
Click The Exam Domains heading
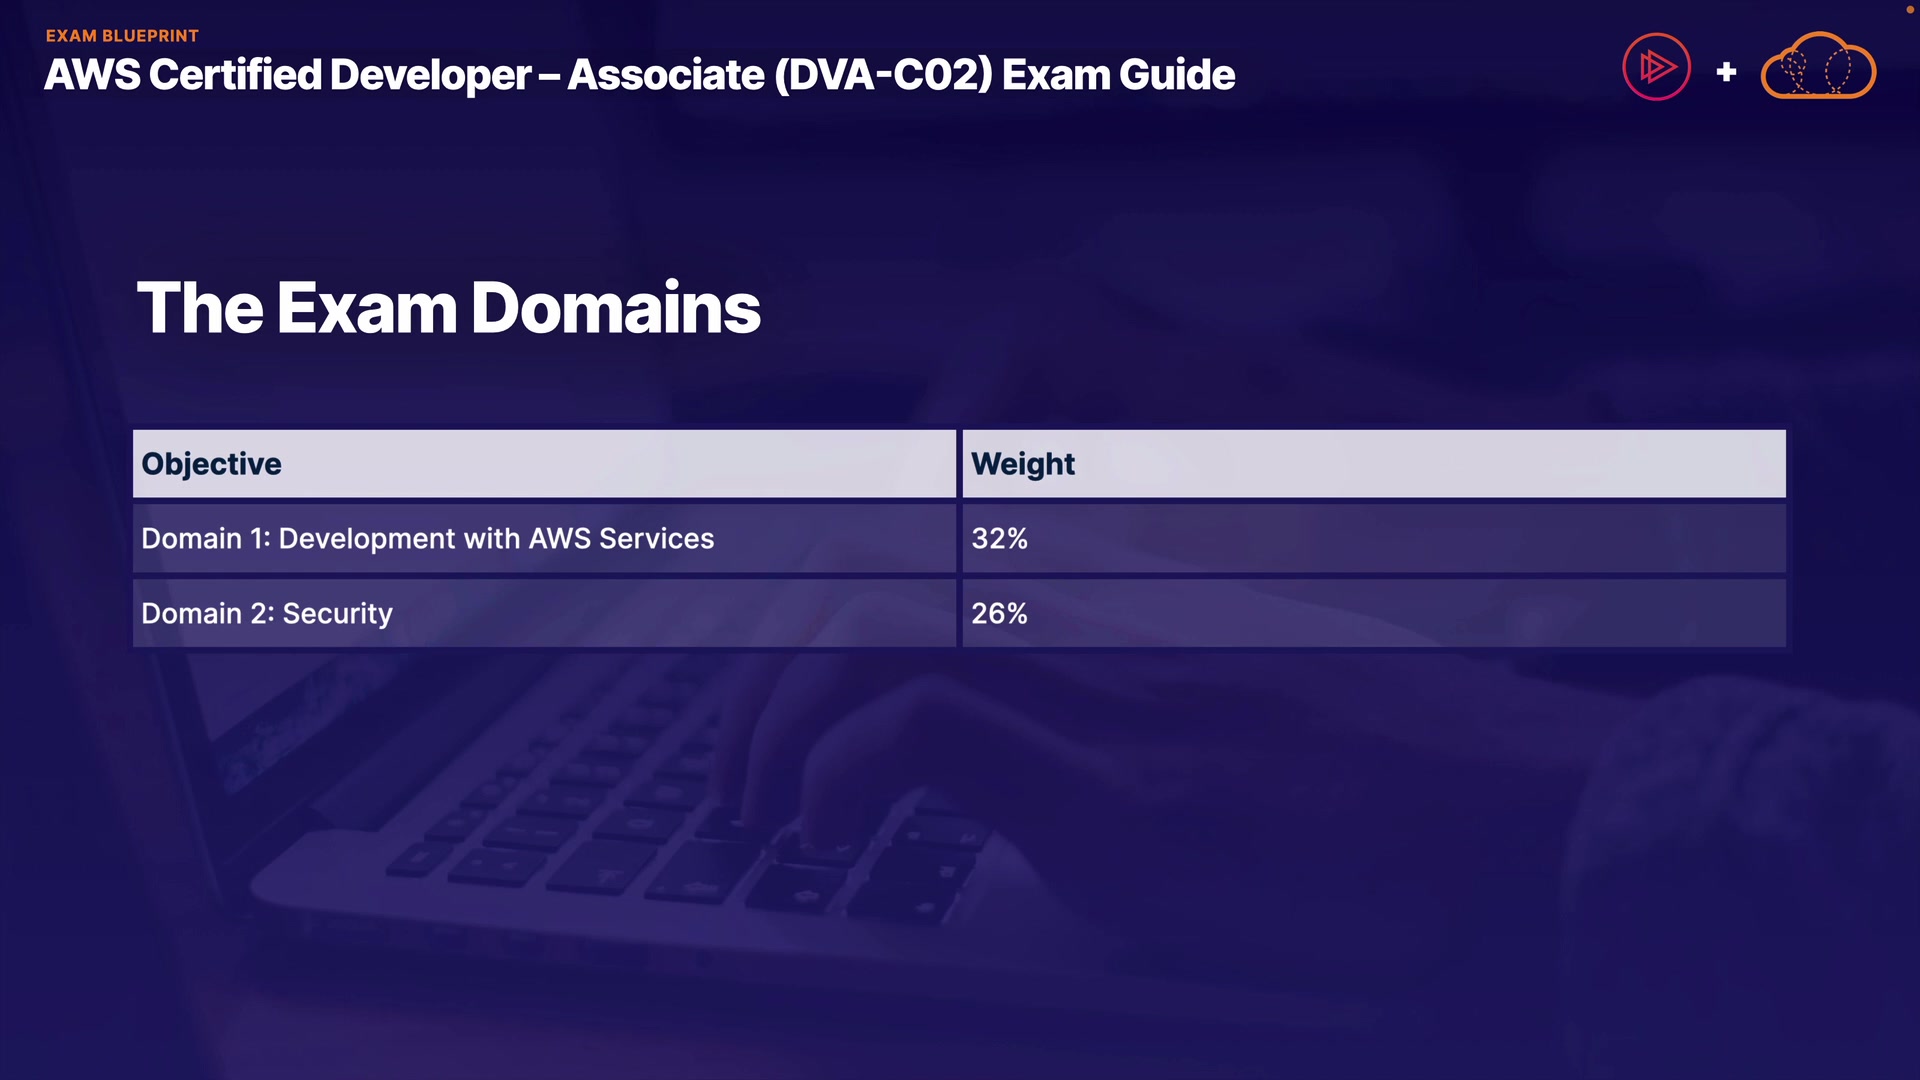click(448, 307)
